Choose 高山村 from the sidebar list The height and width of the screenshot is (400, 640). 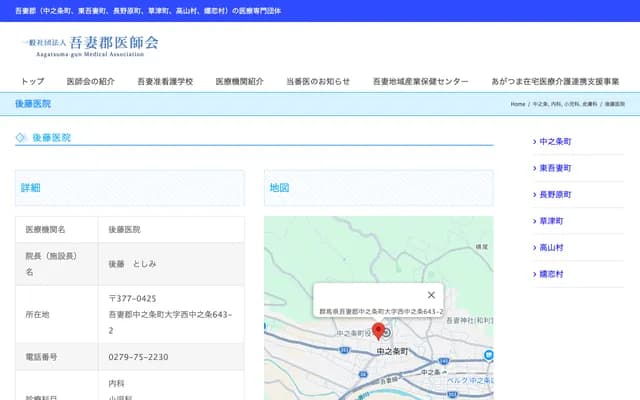point(552,247)
